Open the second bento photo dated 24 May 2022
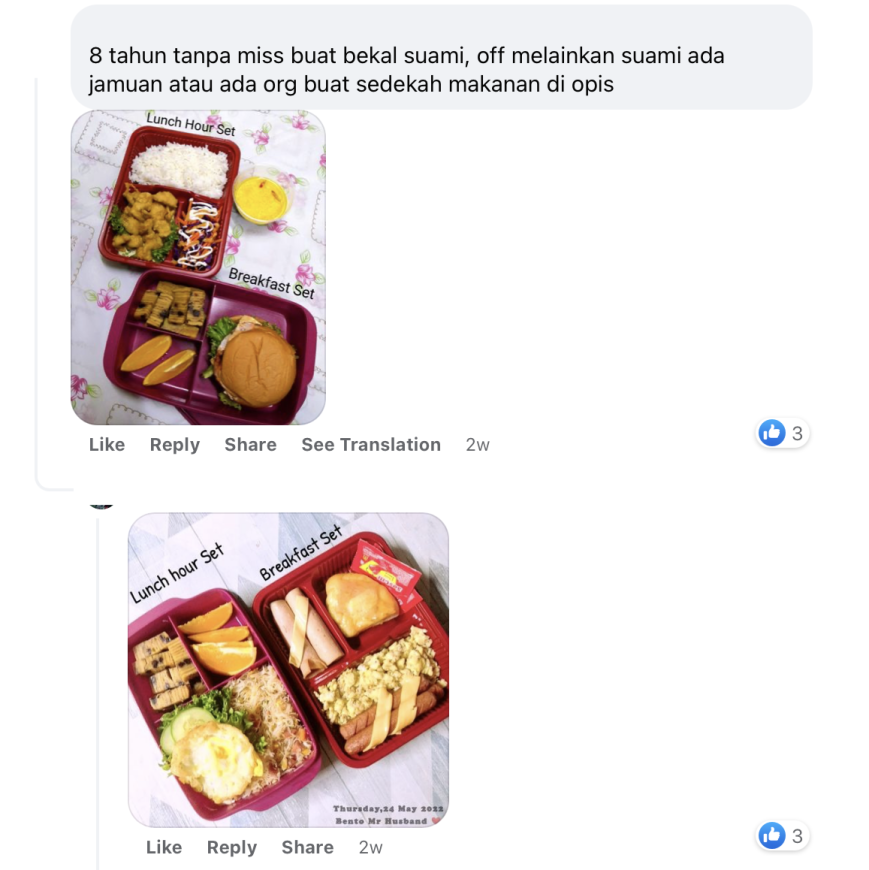The height and width of the screenshot is (870, 869). (x=289, y=670)
